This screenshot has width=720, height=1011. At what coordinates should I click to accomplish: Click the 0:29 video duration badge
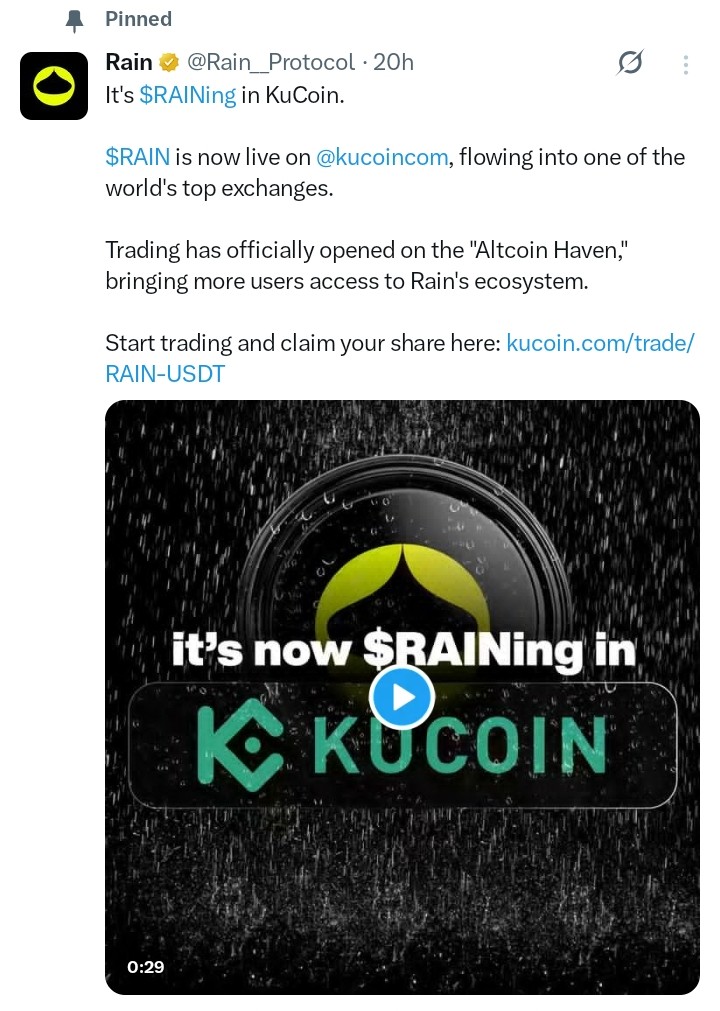point(146,967)
